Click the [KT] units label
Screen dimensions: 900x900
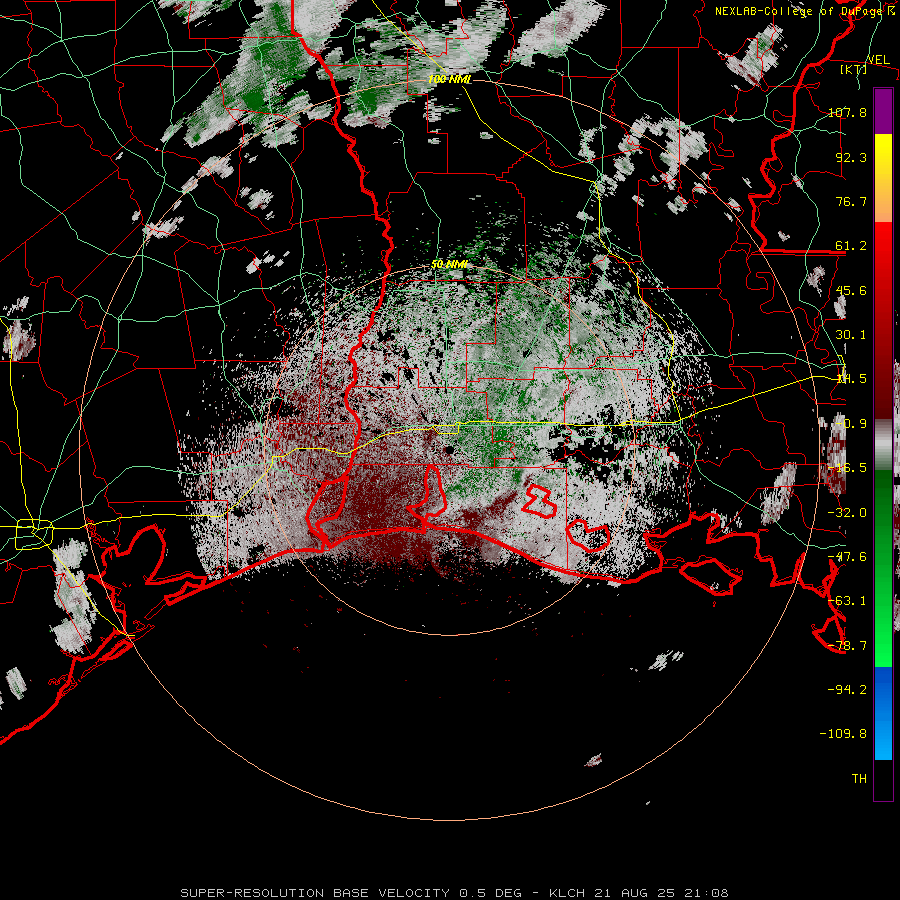(x=854, y=69)
